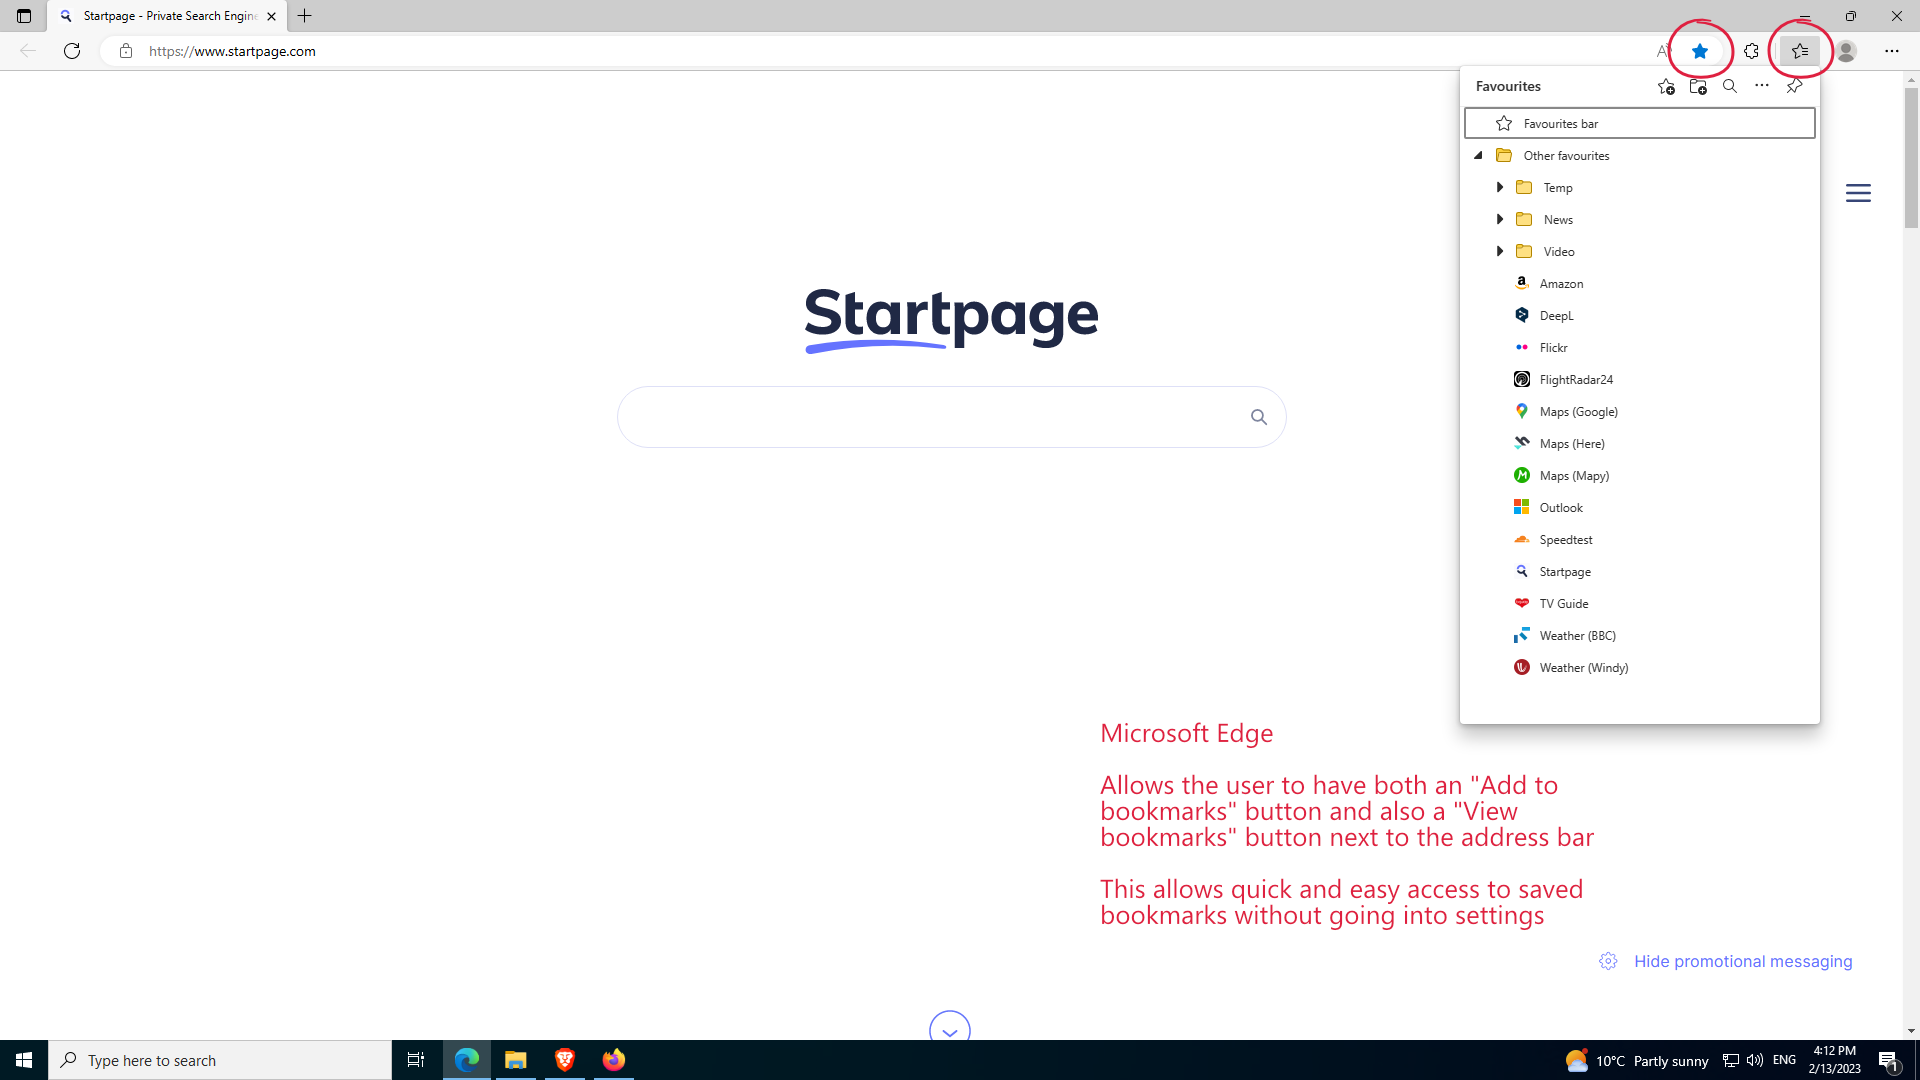Pin the Favourites panel open
This screenshot has height=1080, width=1920.
[x=1793, y=87]
